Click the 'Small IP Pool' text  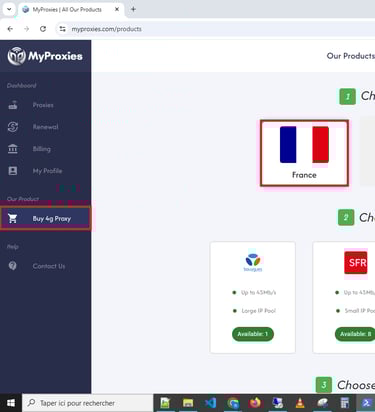(x=360, y=311)
